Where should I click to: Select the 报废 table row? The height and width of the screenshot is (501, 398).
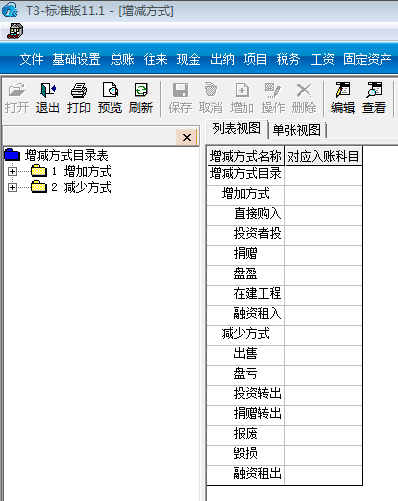(284, 435)
